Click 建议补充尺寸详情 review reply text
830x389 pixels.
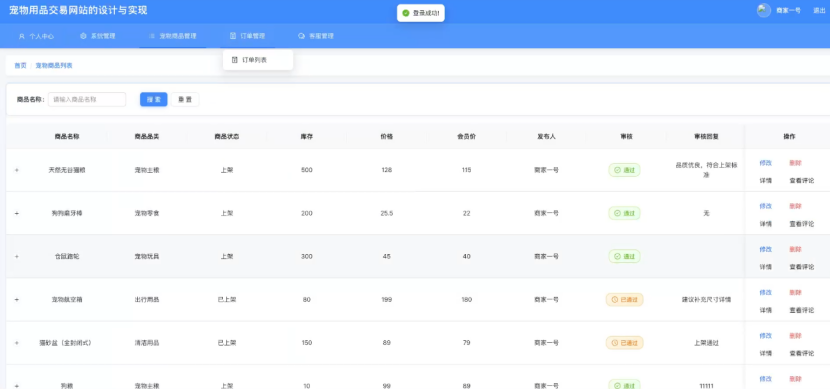[706, 300]
